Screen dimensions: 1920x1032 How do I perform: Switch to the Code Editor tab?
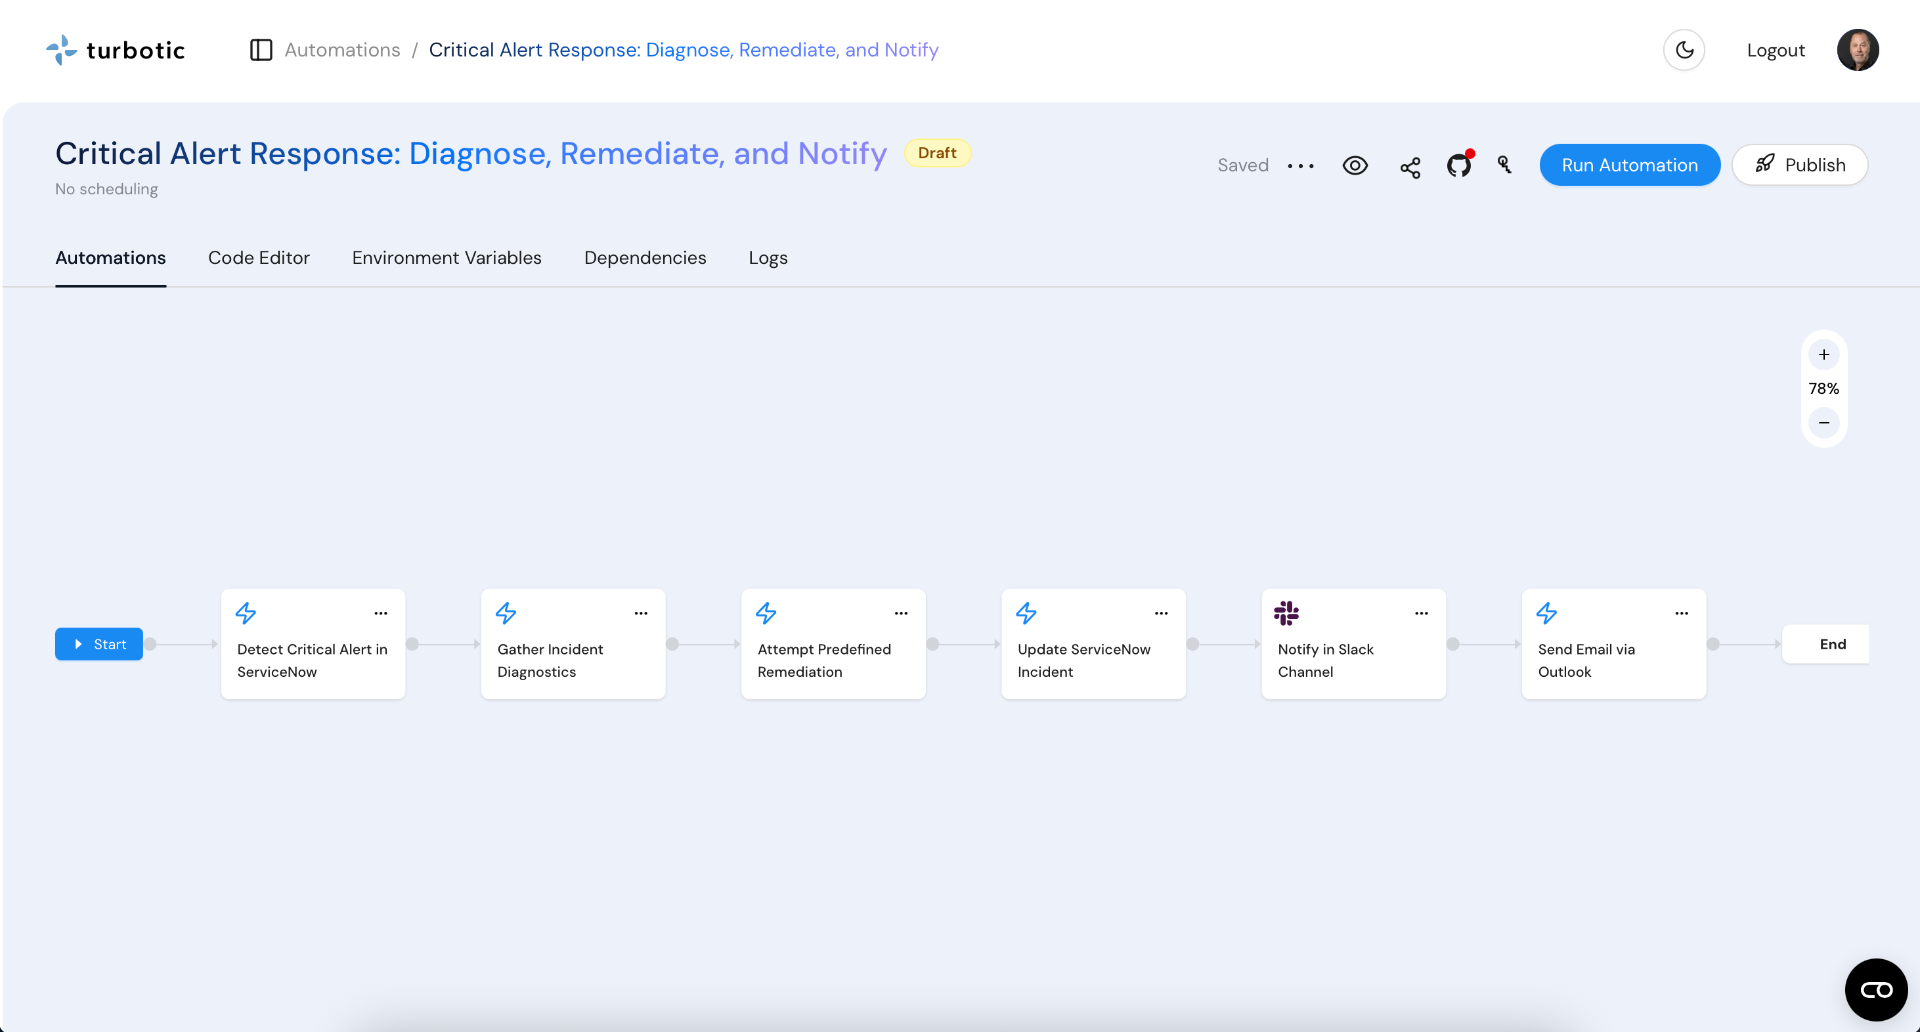click(259, 258)
